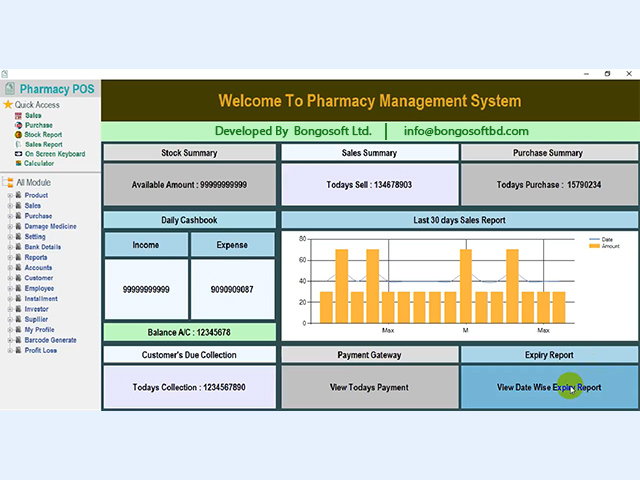Click the Purchase quick access icon
This screenshot has height=480, width=640.
pyautogui.click(x=18, y=125)
